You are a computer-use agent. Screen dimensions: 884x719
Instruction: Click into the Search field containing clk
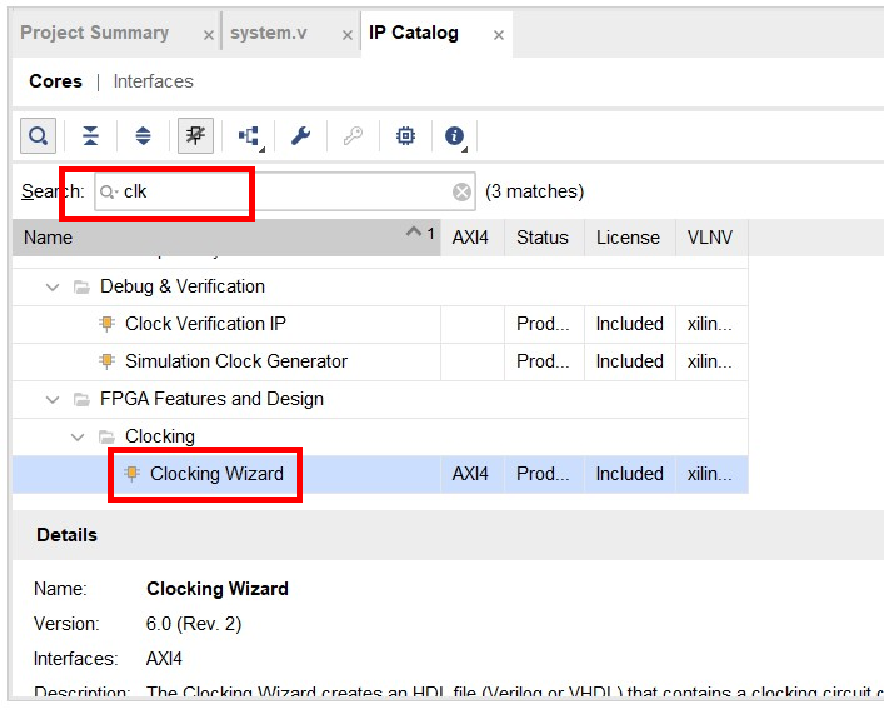[x=285, y=192]
